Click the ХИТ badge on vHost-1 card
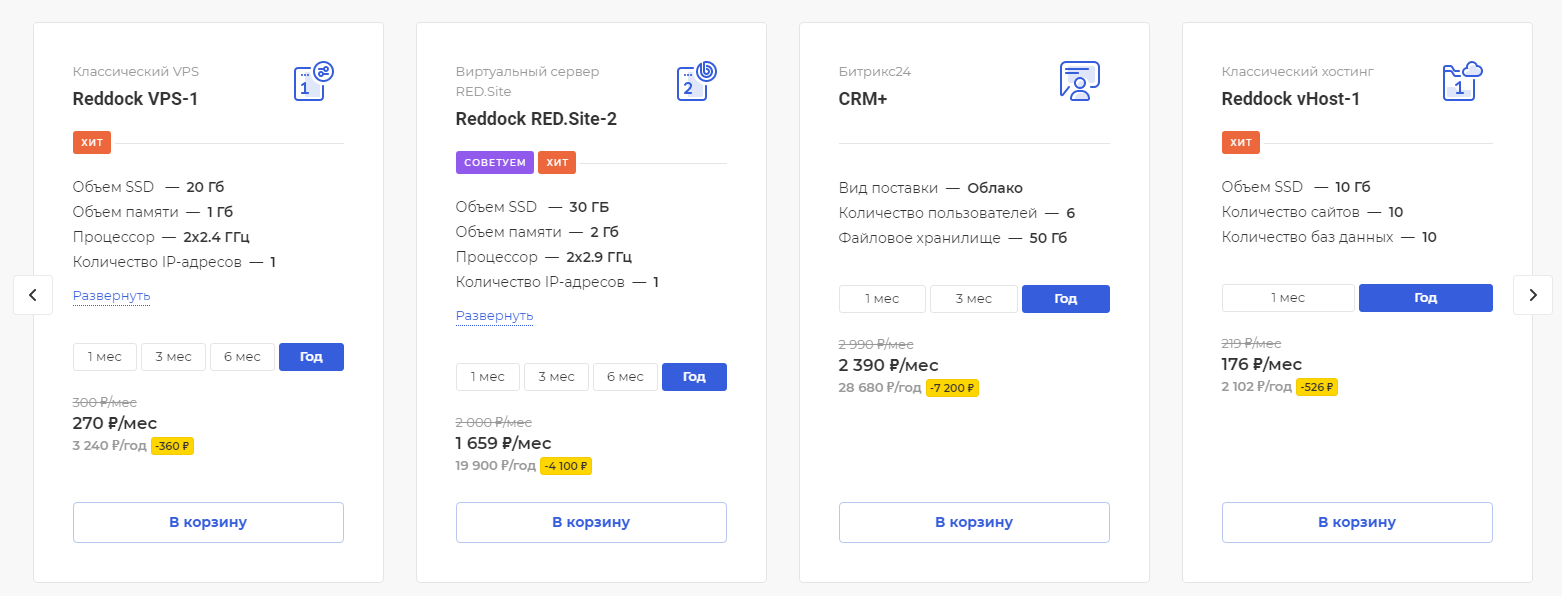The image size is (1562, 596). (x=1241, y=143)
